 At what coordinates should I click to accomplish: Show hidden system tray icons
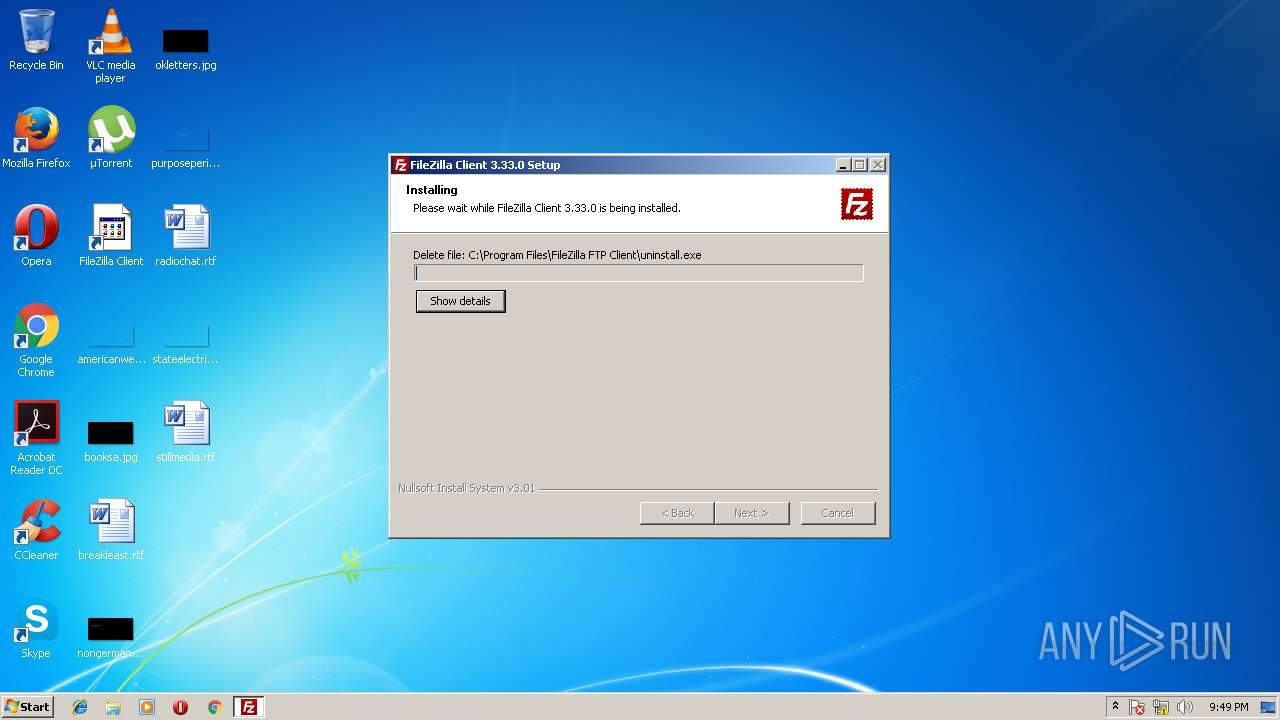point(1115,707)
